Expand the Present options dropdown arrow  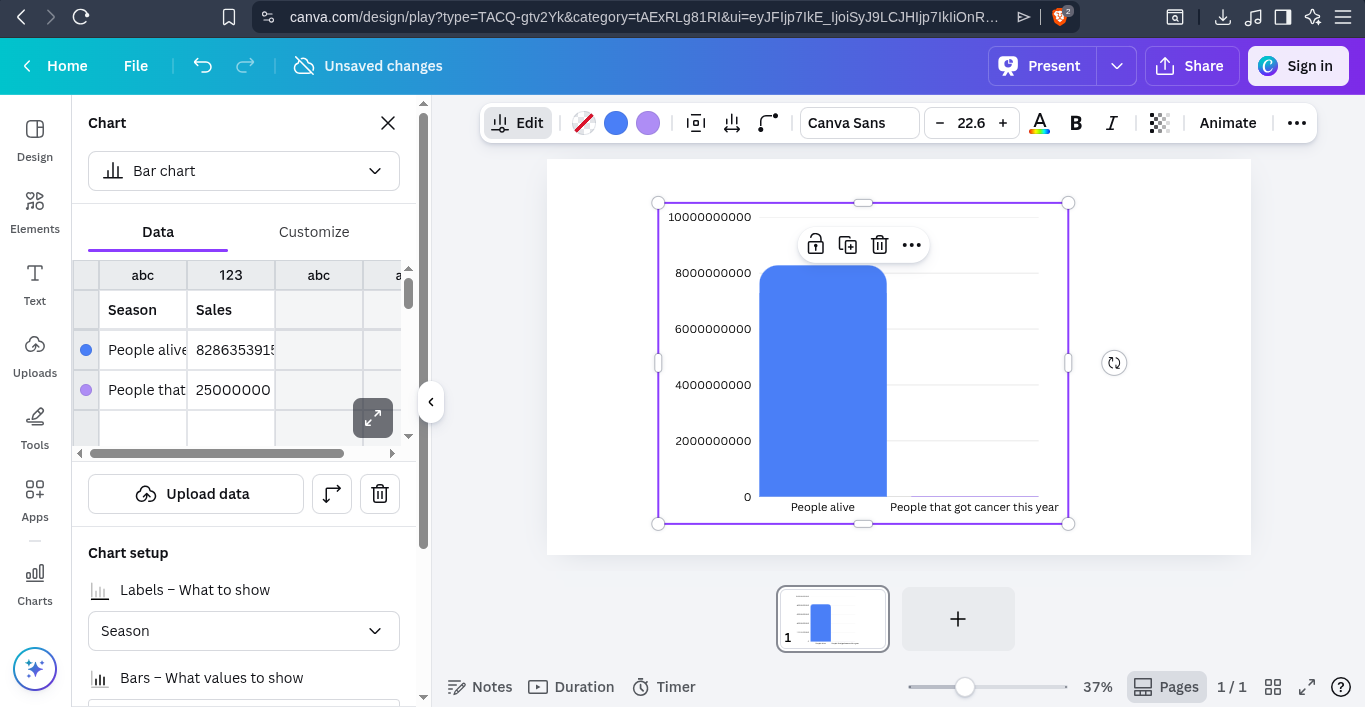1117,66
